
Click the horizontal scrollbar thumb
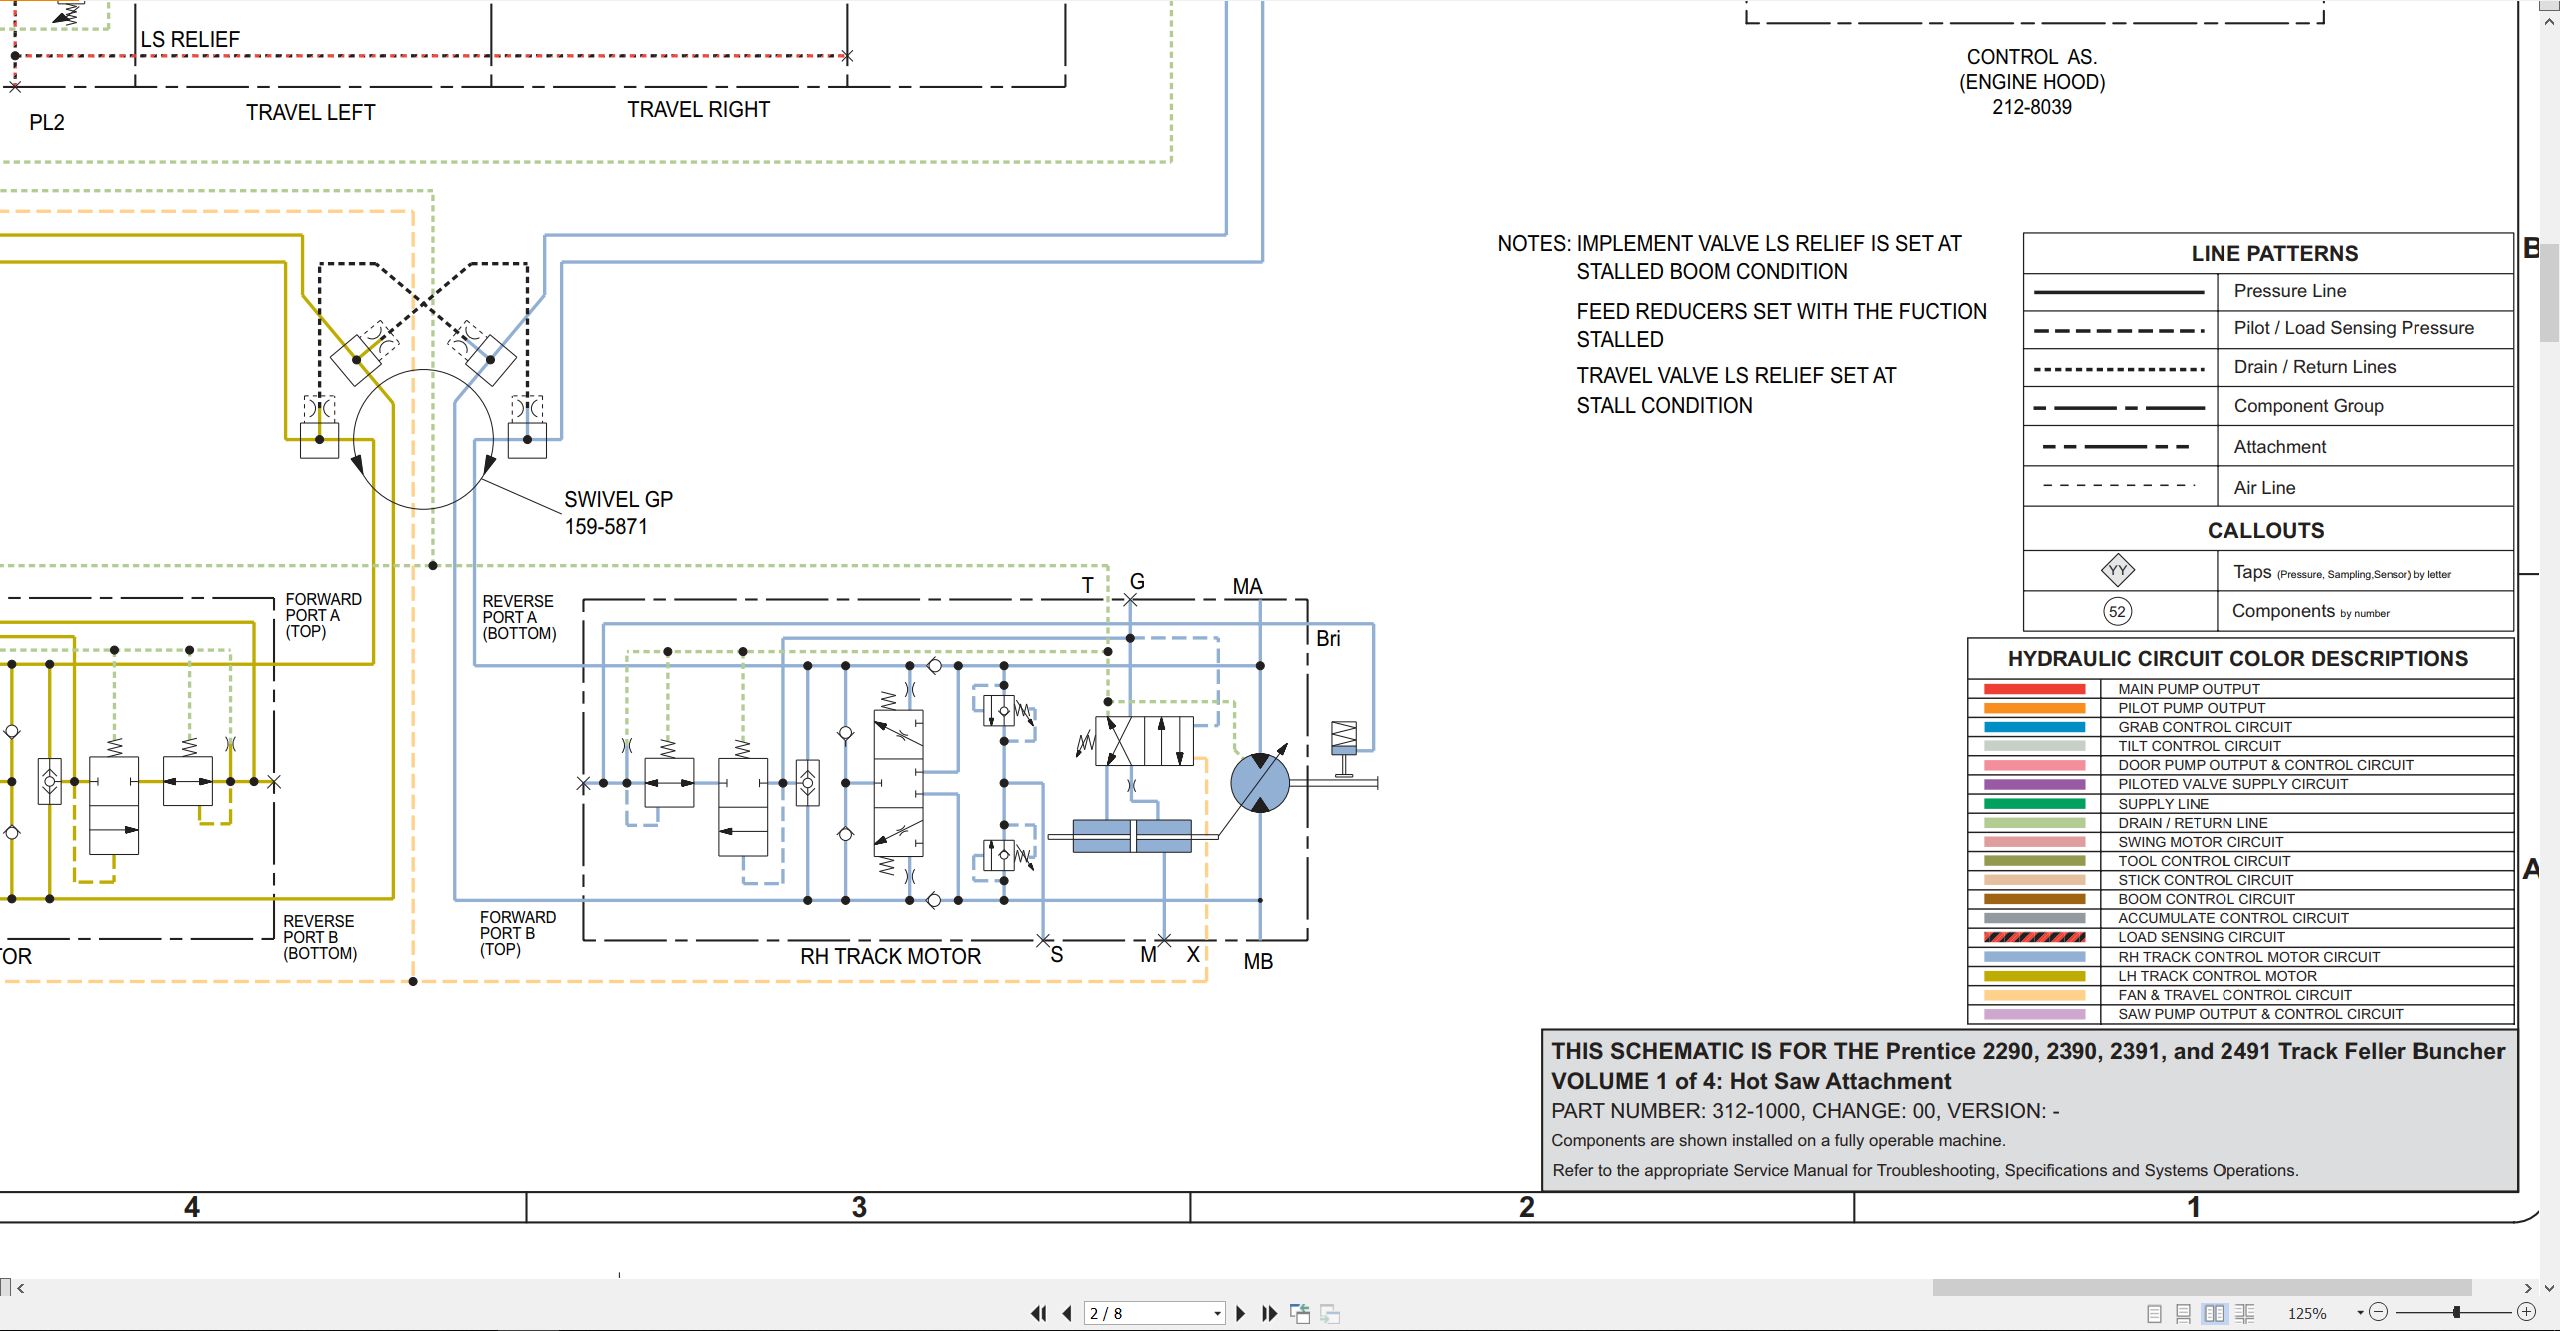2201,1287
